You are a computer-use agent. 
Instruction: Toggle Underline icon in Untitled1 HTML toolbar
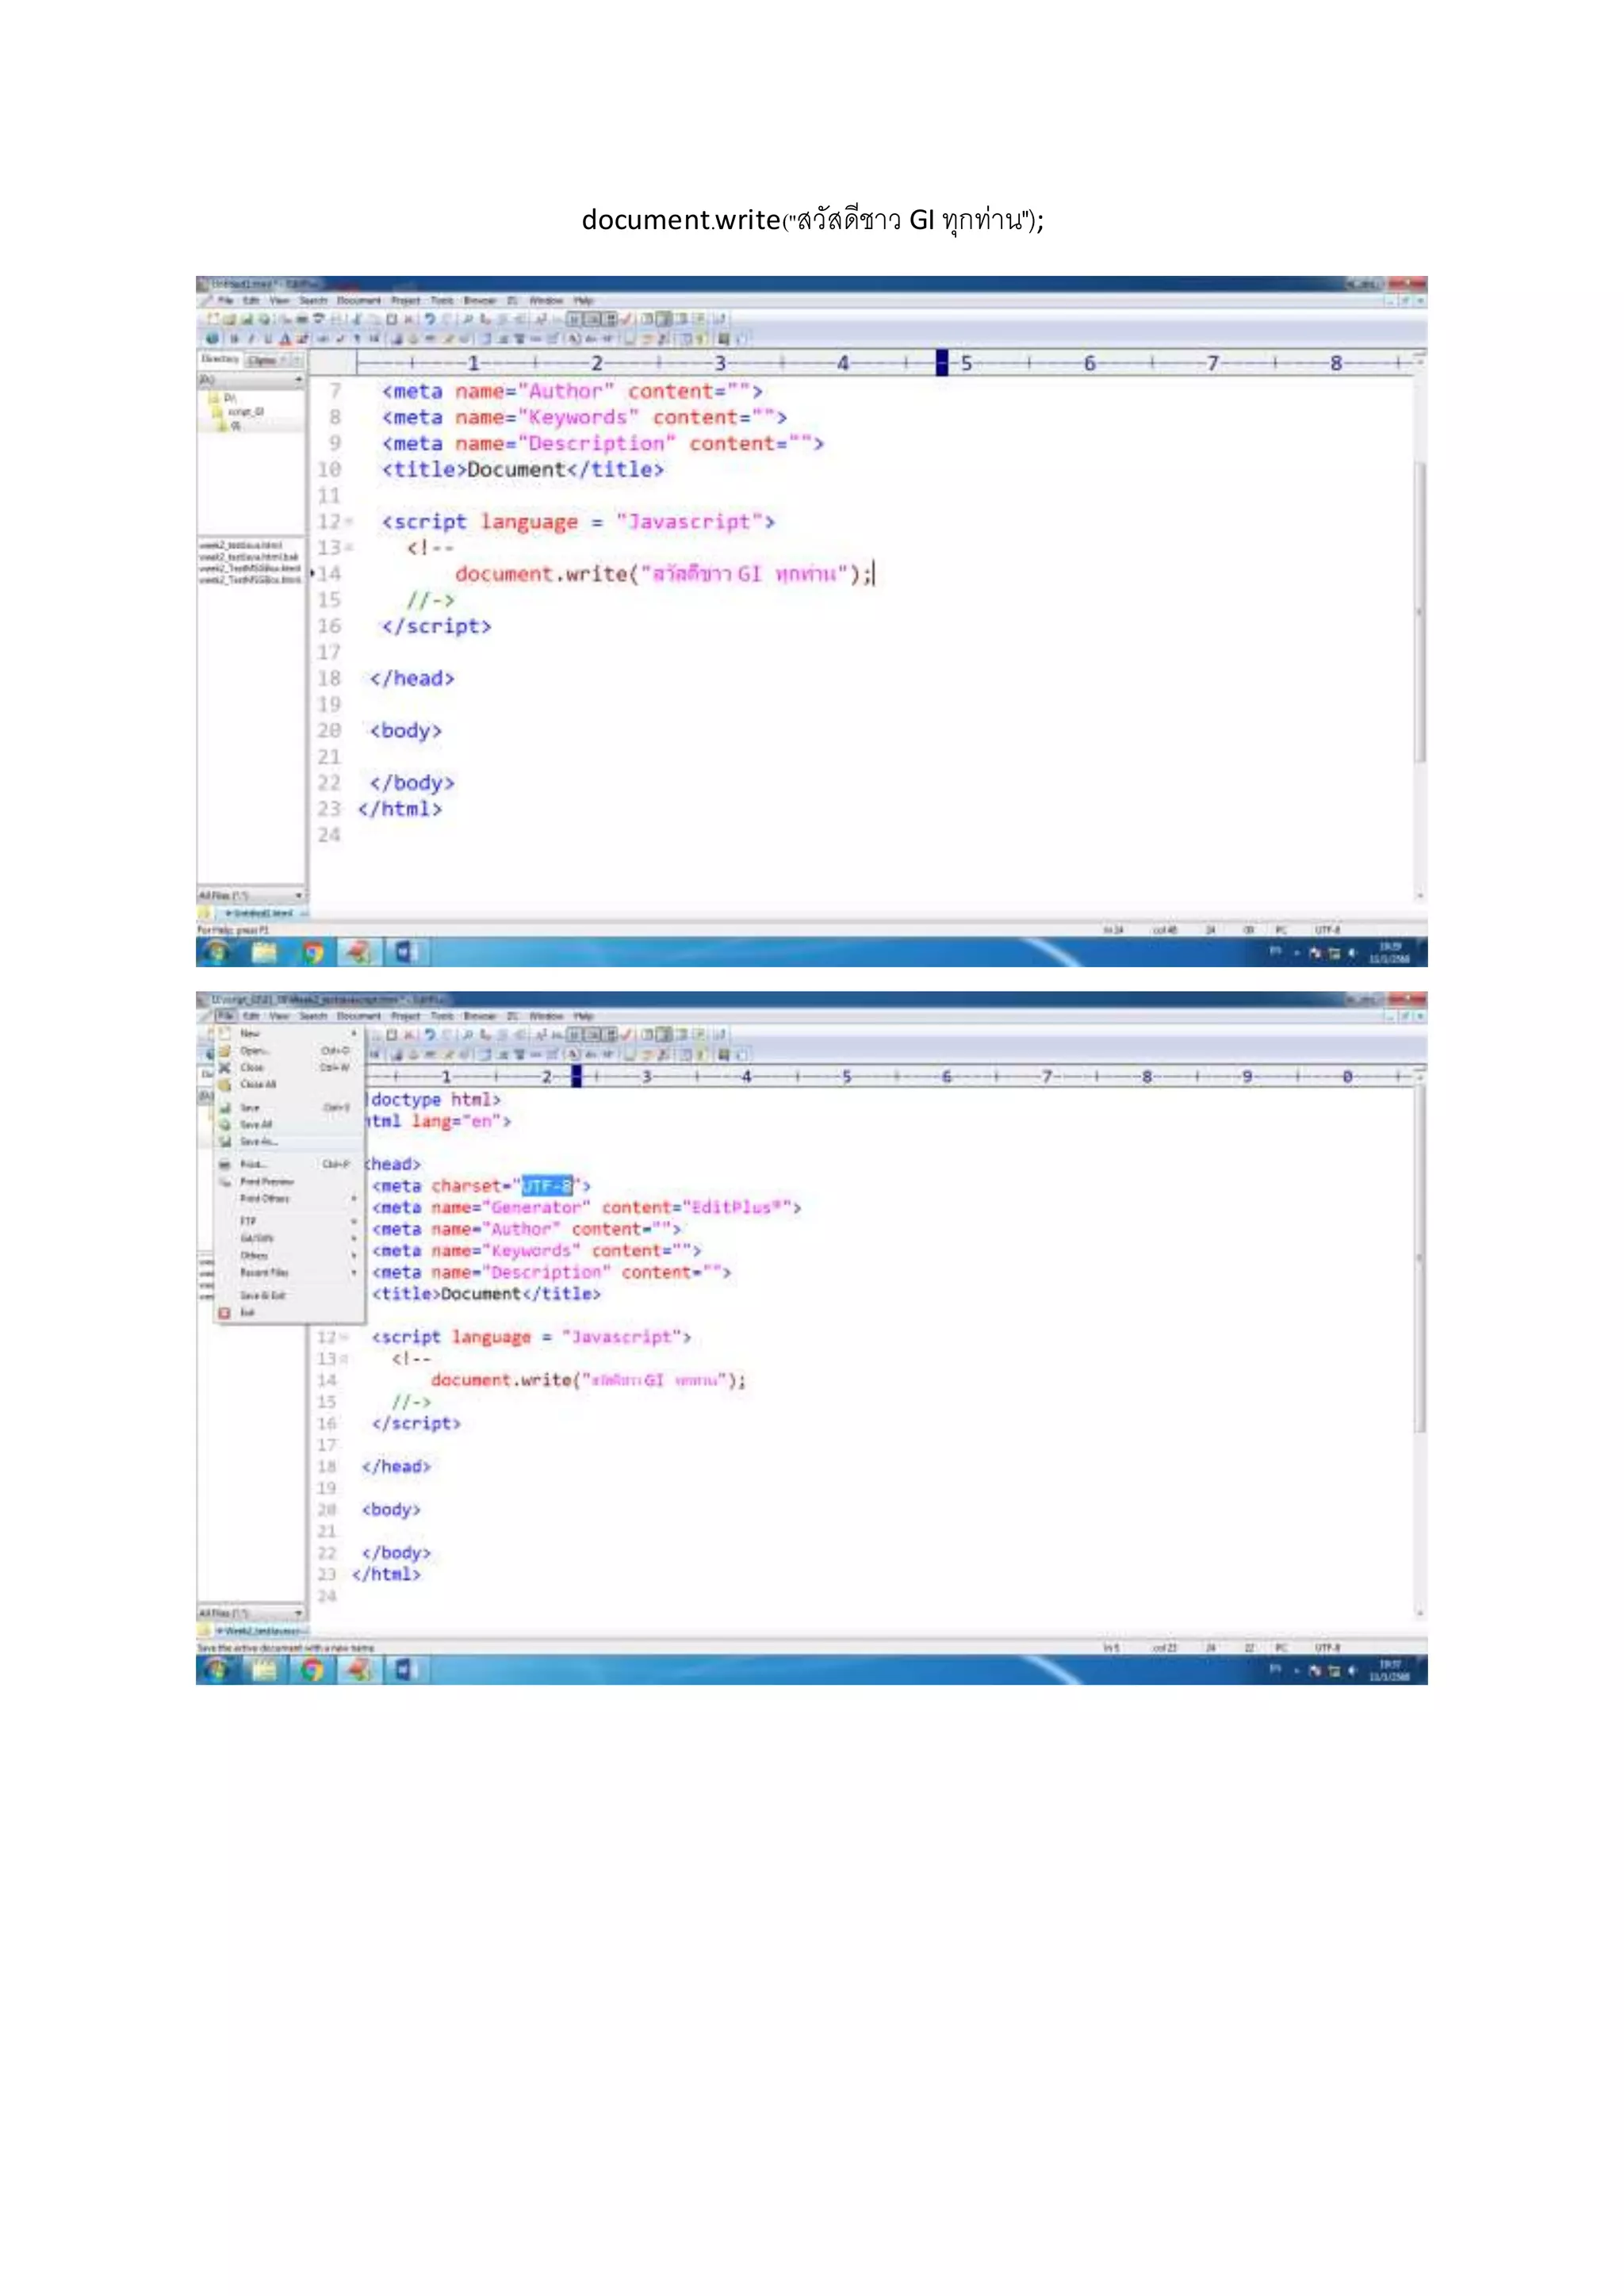(268, 339)
